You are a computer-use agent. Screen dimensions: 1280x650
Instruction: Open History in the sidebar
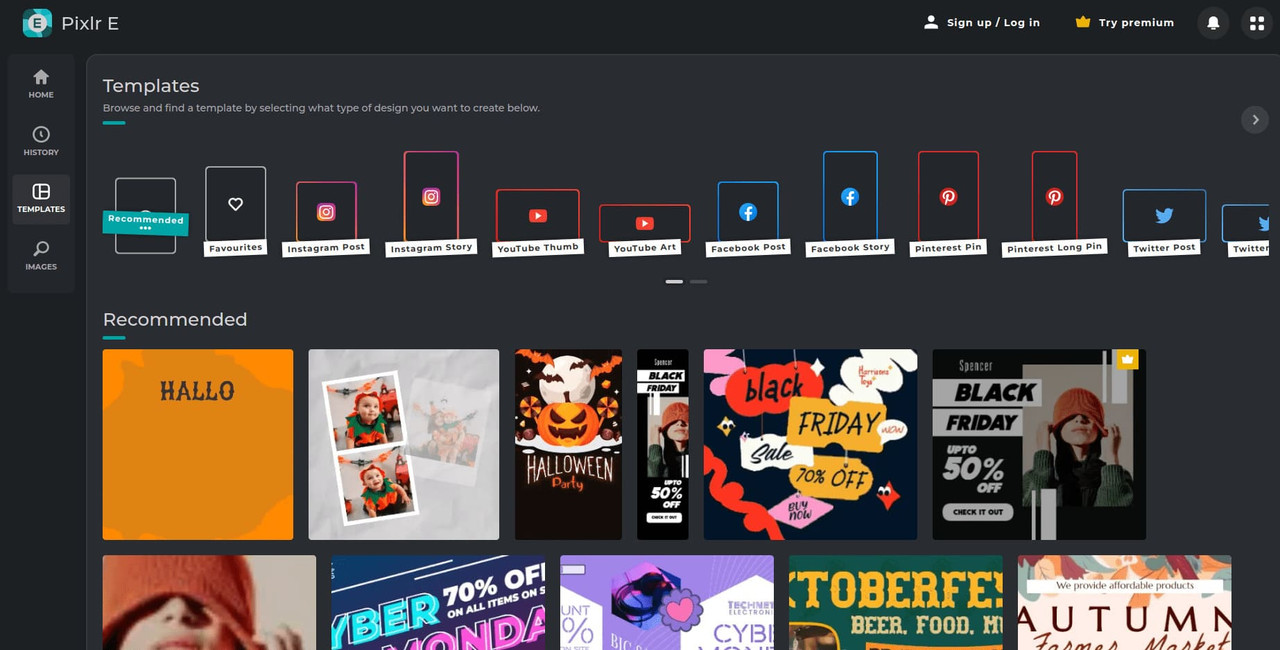pos(41,141)
